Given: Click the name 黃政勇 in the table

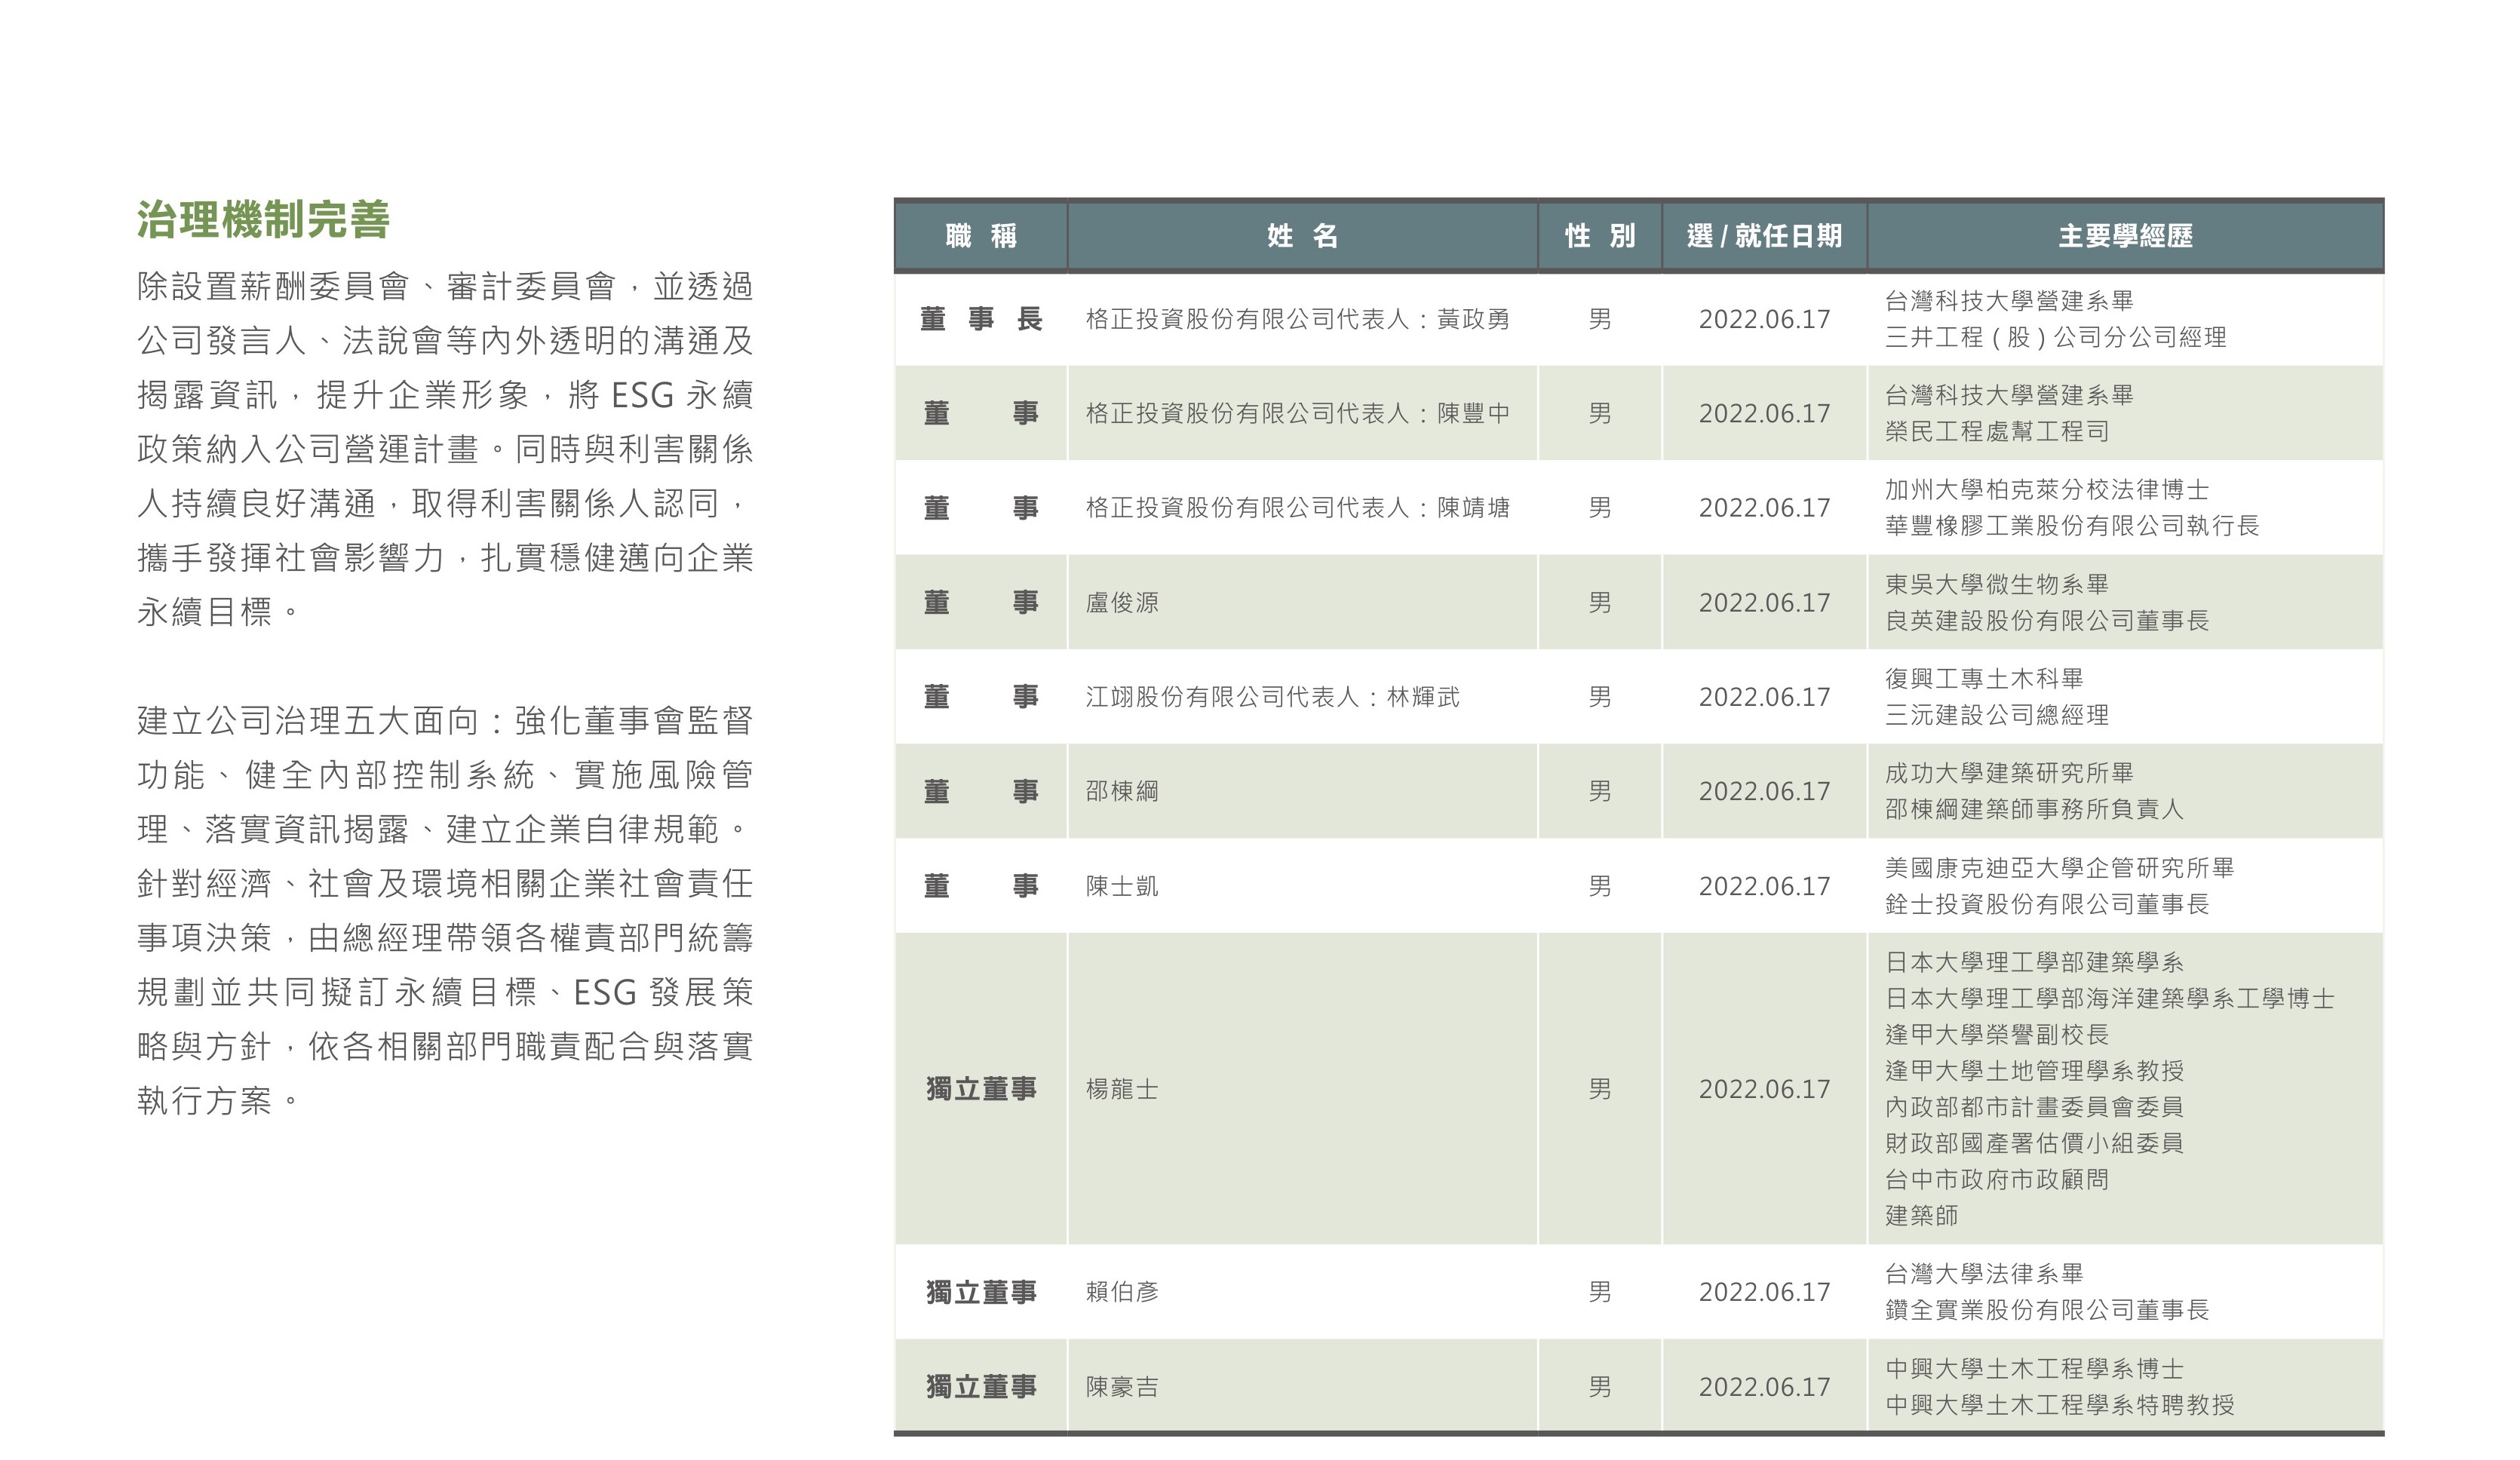Looking at the screenshot, I should tap(1473, 319).
